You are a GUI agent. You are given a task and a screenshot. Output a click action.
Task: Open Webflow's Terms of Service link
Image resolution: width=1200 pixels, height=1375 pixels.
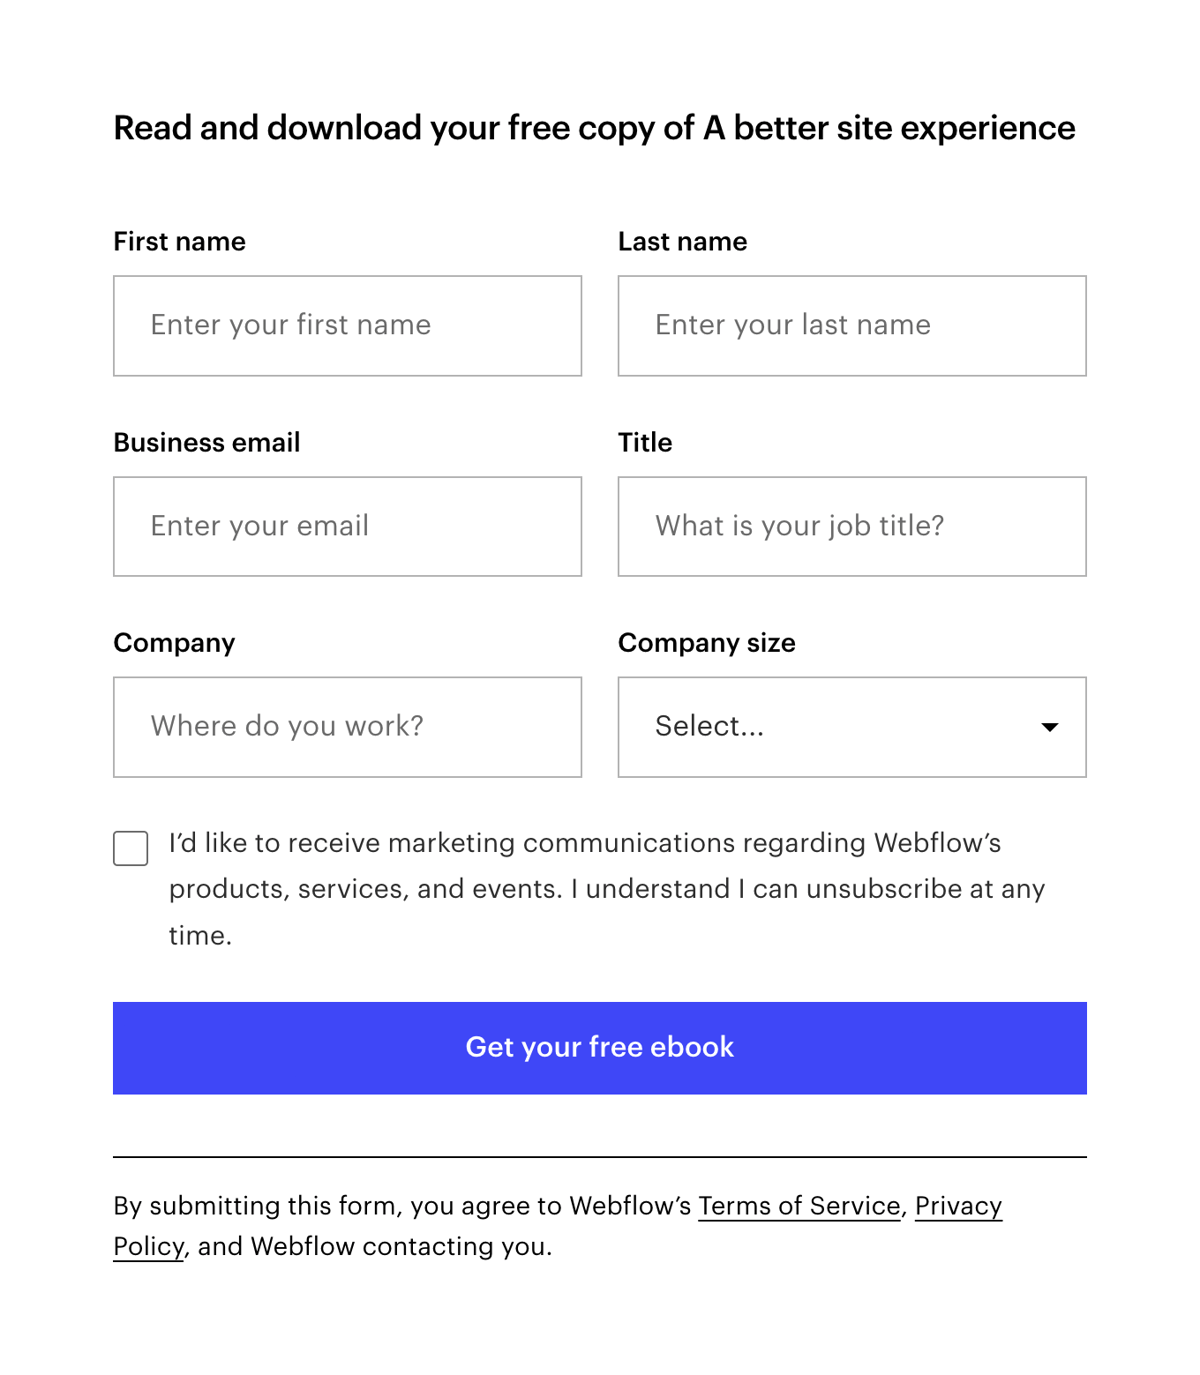click(798, 1206)
